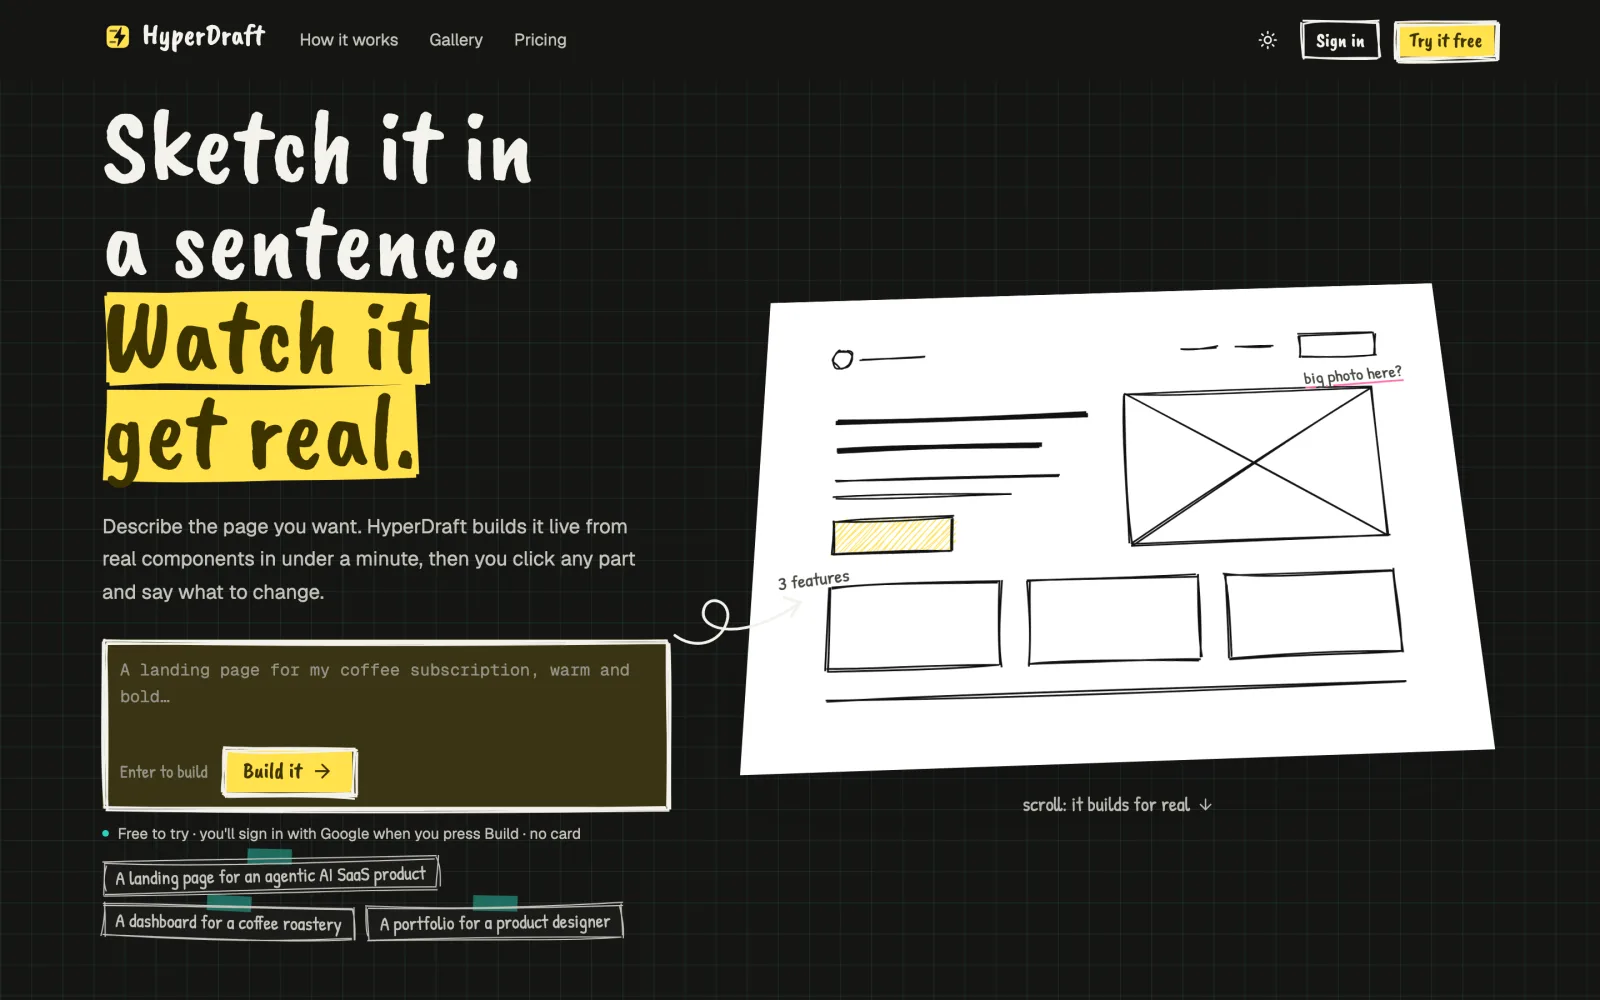The image size is (1600, 1000).
Task: Click the wireframe sketch preview card
Action: point(1117,528)
